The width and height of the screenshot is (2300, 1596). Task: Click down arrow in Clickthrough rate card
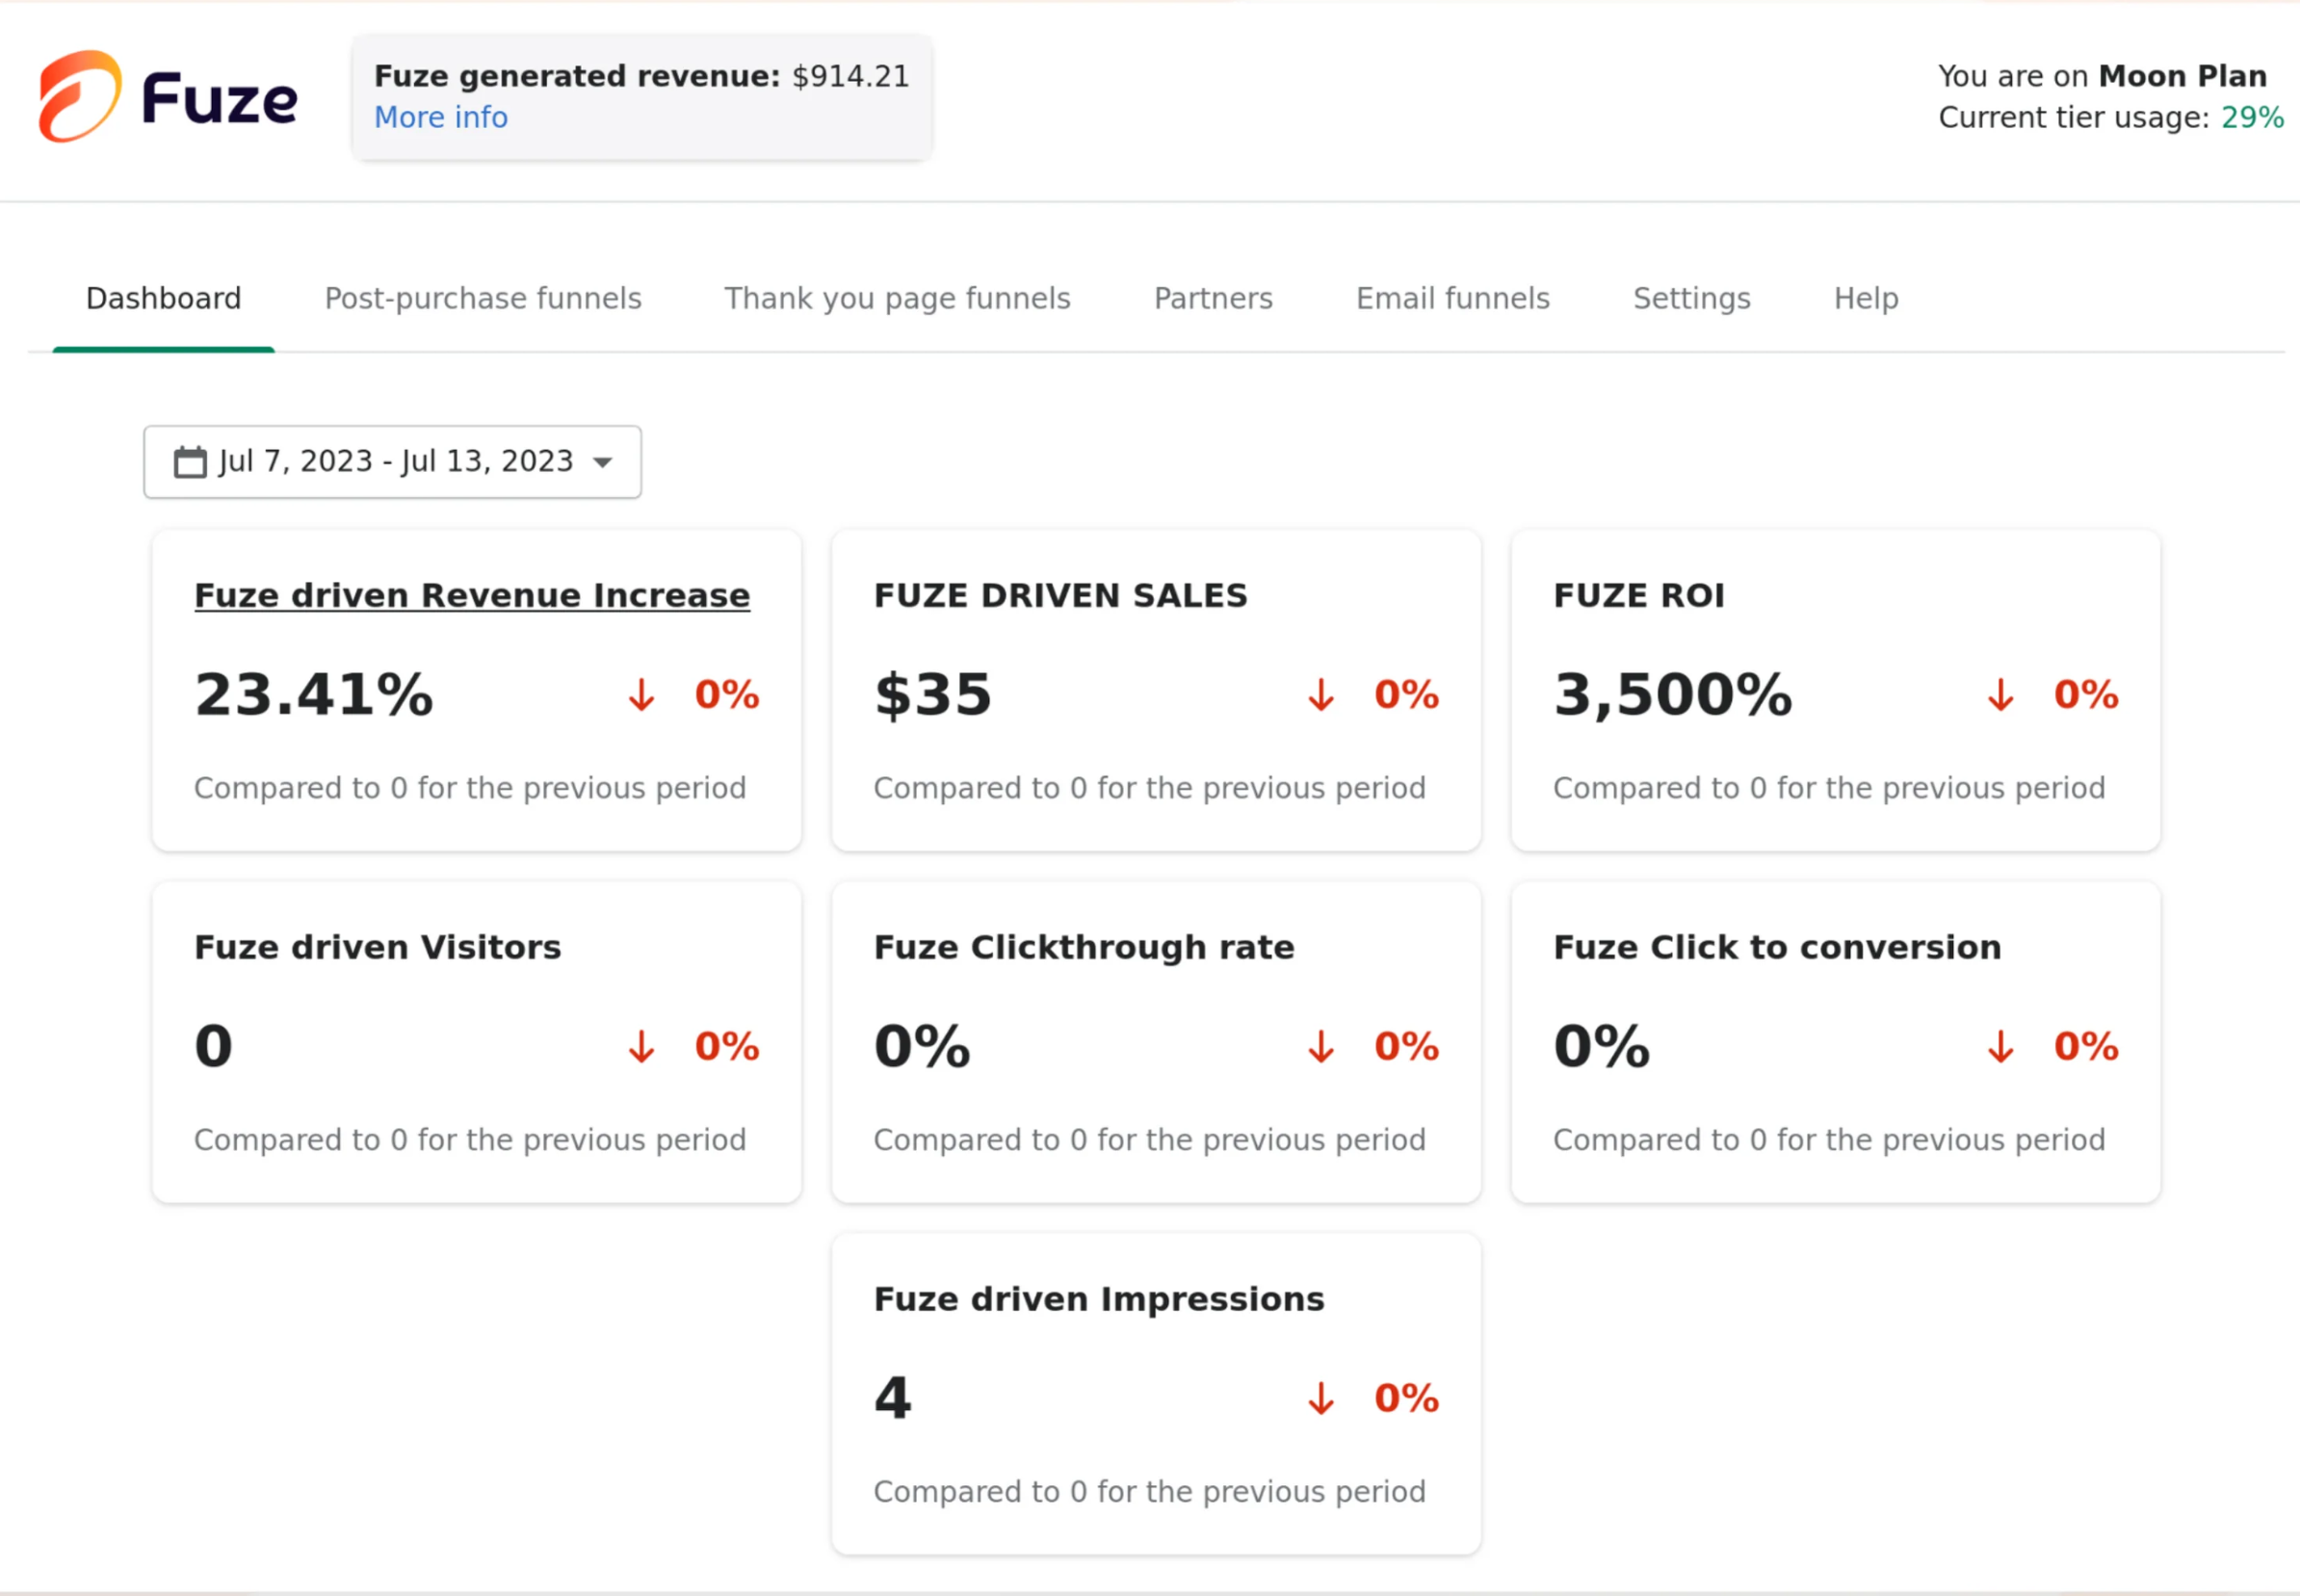[1321, 1046]
